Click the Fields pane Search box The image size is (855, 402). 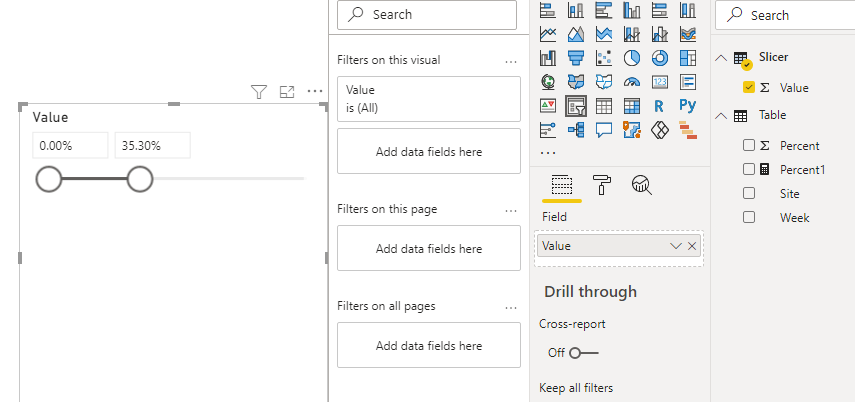pos(785,15)
